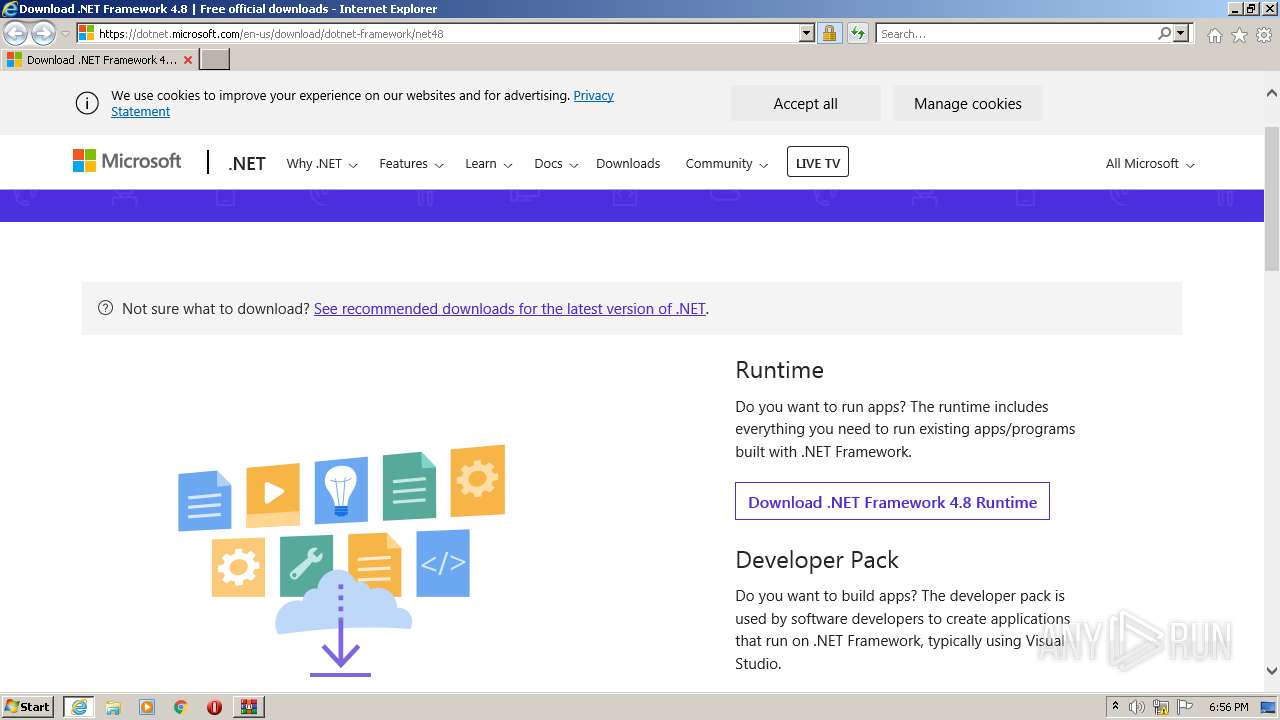Show hidden tray icons arrow

tap(1115, 707)
